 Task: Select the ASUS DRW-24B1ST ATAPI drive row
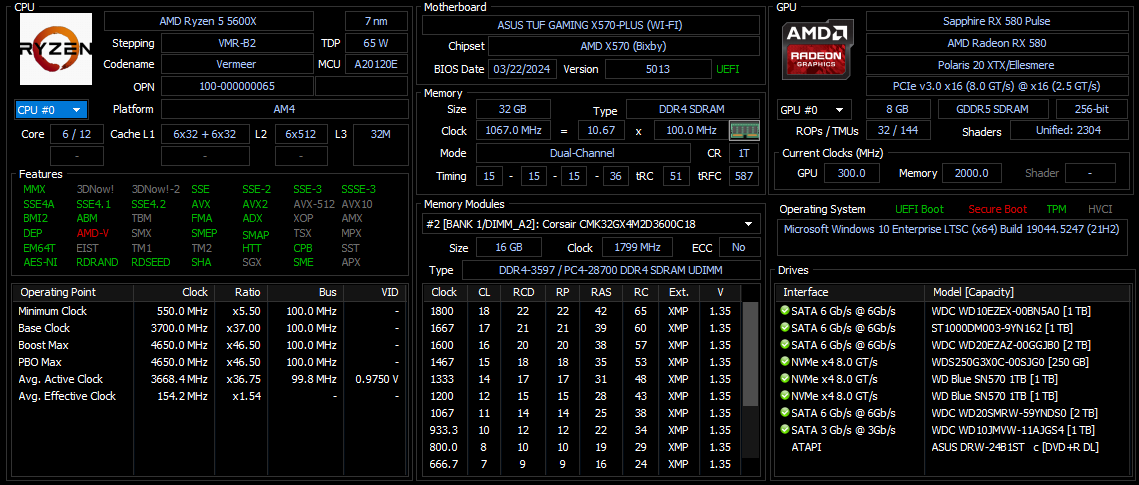(x=952, y=447)
